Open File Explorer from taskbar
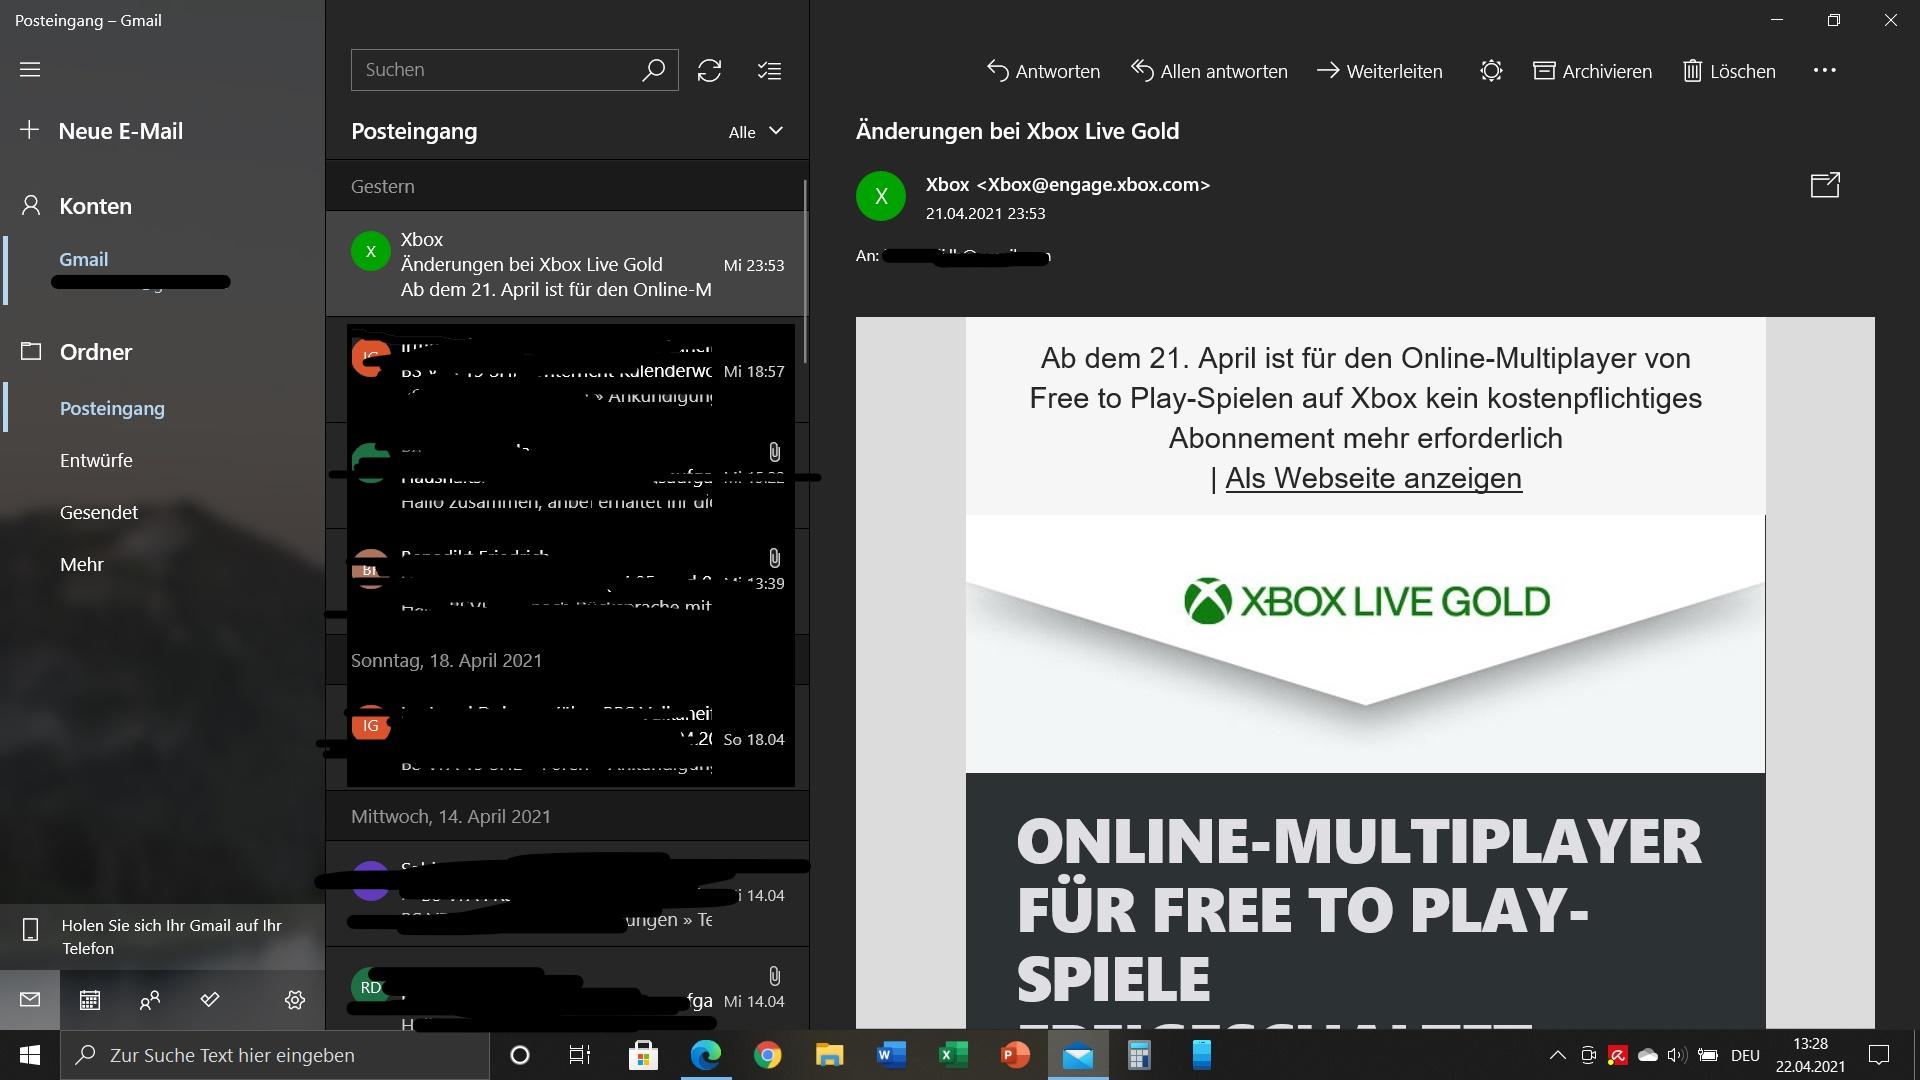This screenshot has height=1080, width=1920. click(830, 1055)
